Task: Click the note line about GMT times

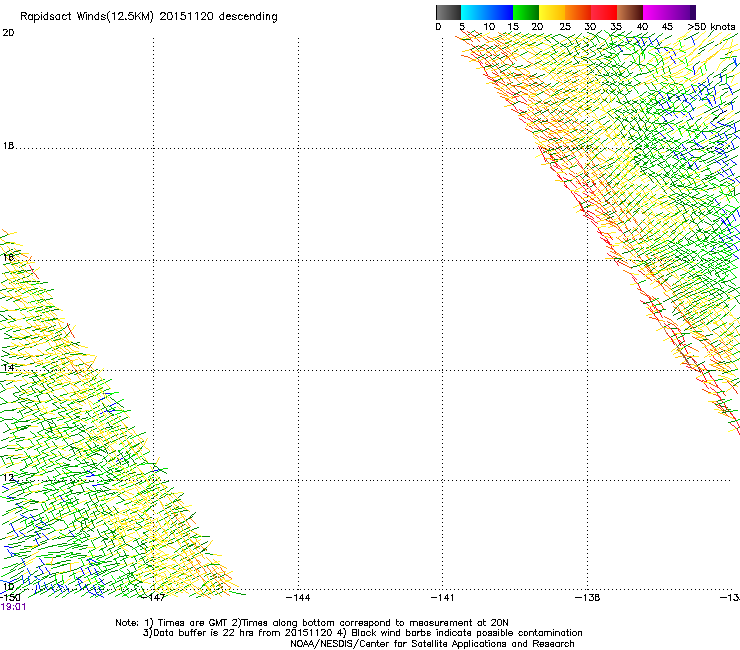Action: [312, 623]
